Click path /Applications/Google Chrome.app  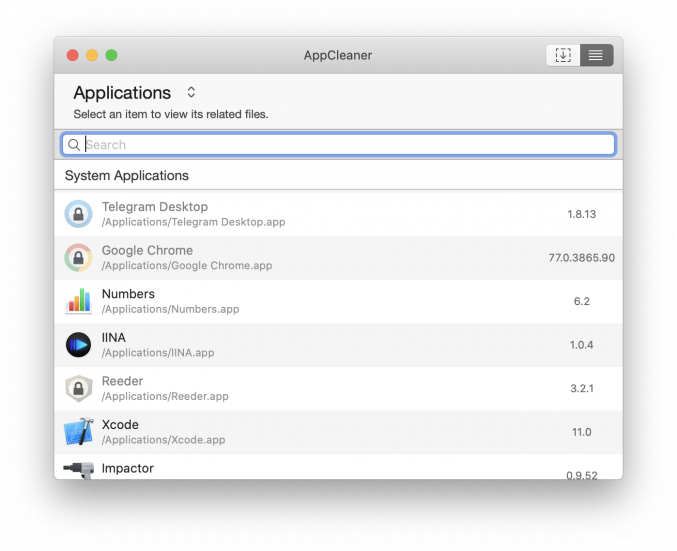187,266
